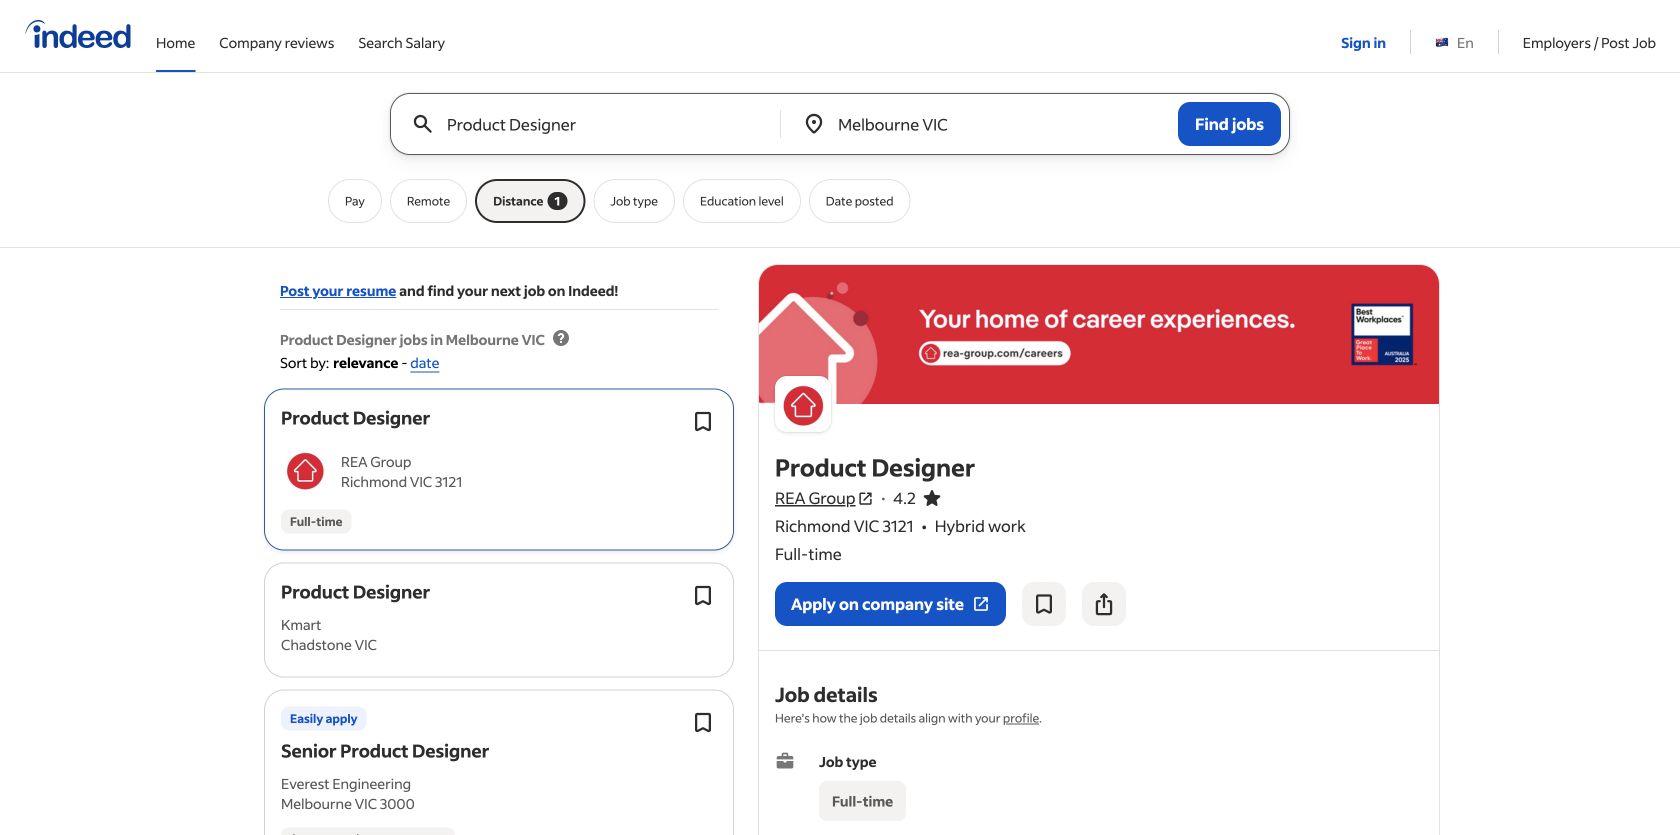Click Sign in
The image size is (1680, 835).
tap(1363, 43)
